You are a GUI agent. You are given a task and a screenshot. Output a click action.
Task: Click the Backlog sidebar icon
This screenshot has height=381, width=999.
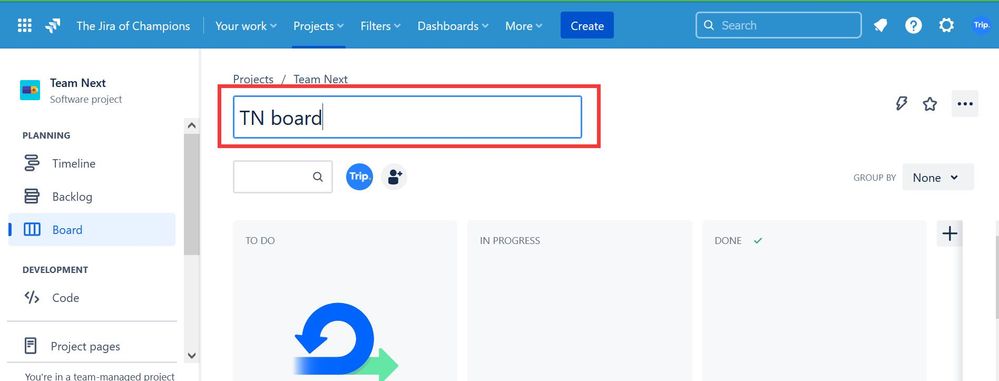31,196
